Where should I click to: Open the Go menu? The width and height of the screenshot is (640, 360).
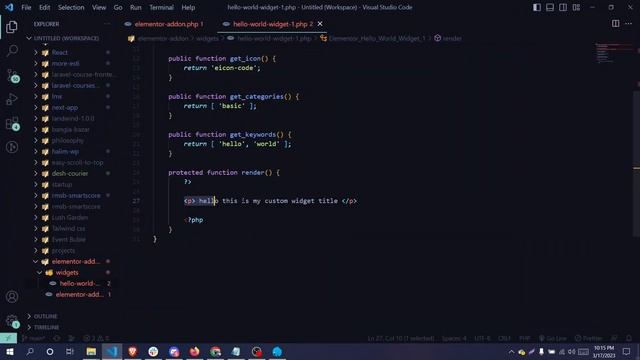coord(118,7)
